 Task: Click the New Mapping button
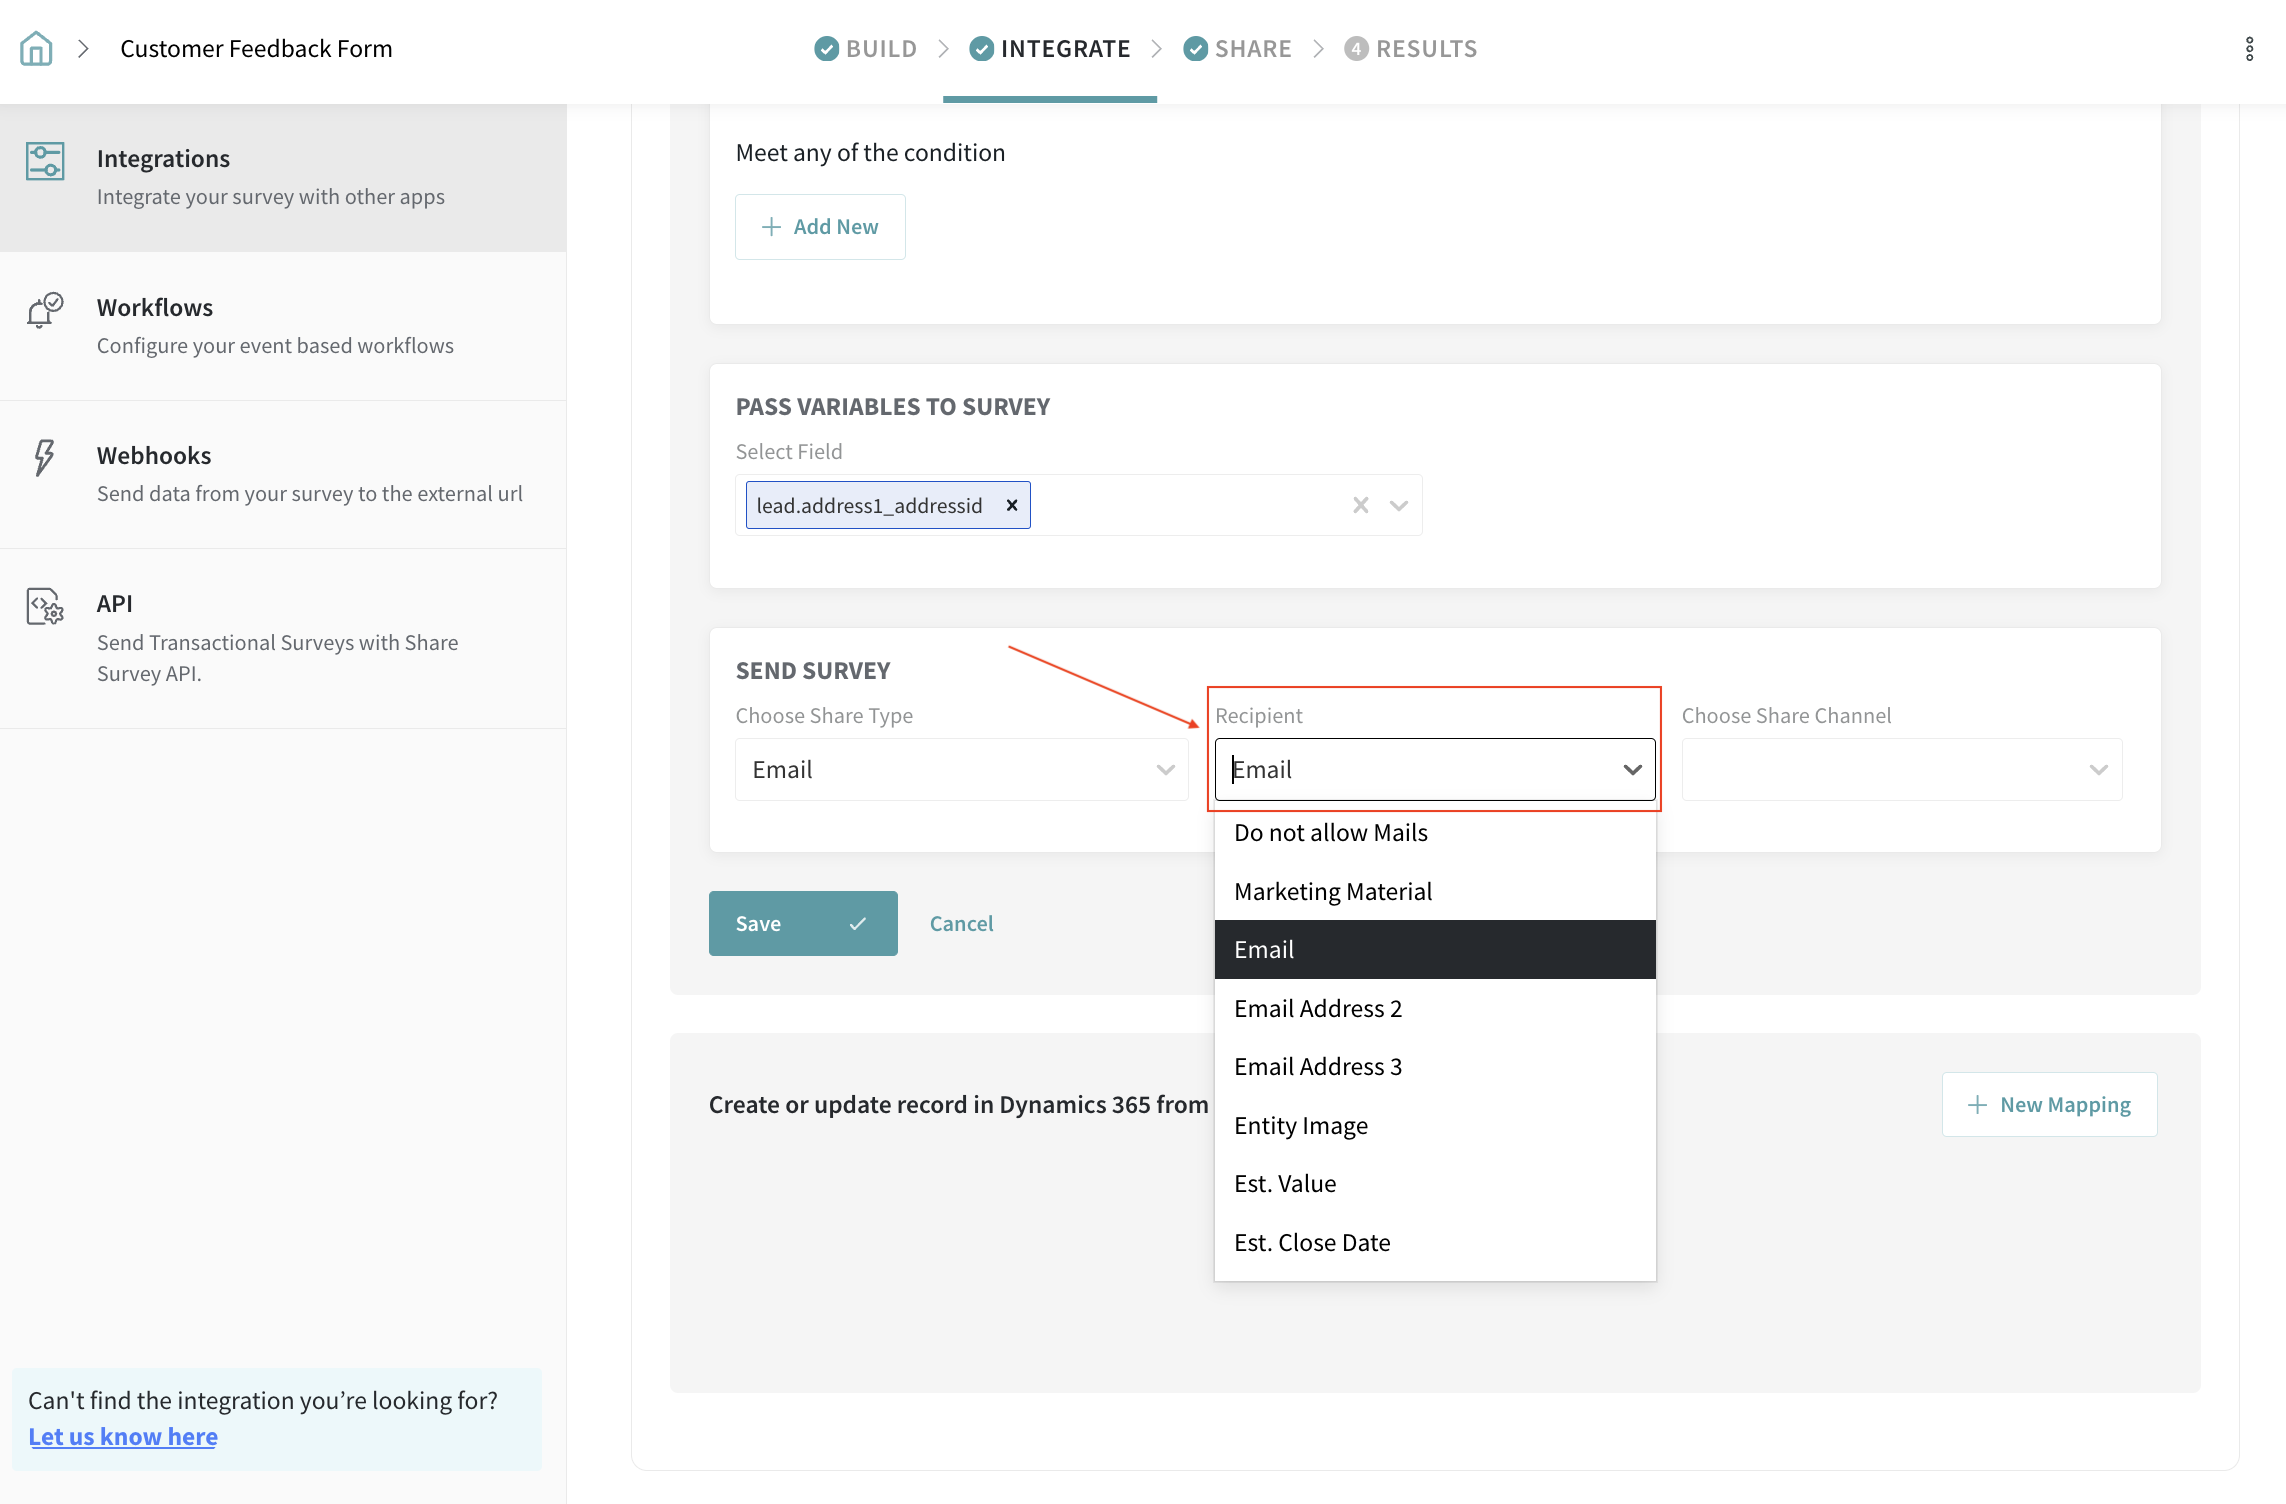[2049, 1104]
